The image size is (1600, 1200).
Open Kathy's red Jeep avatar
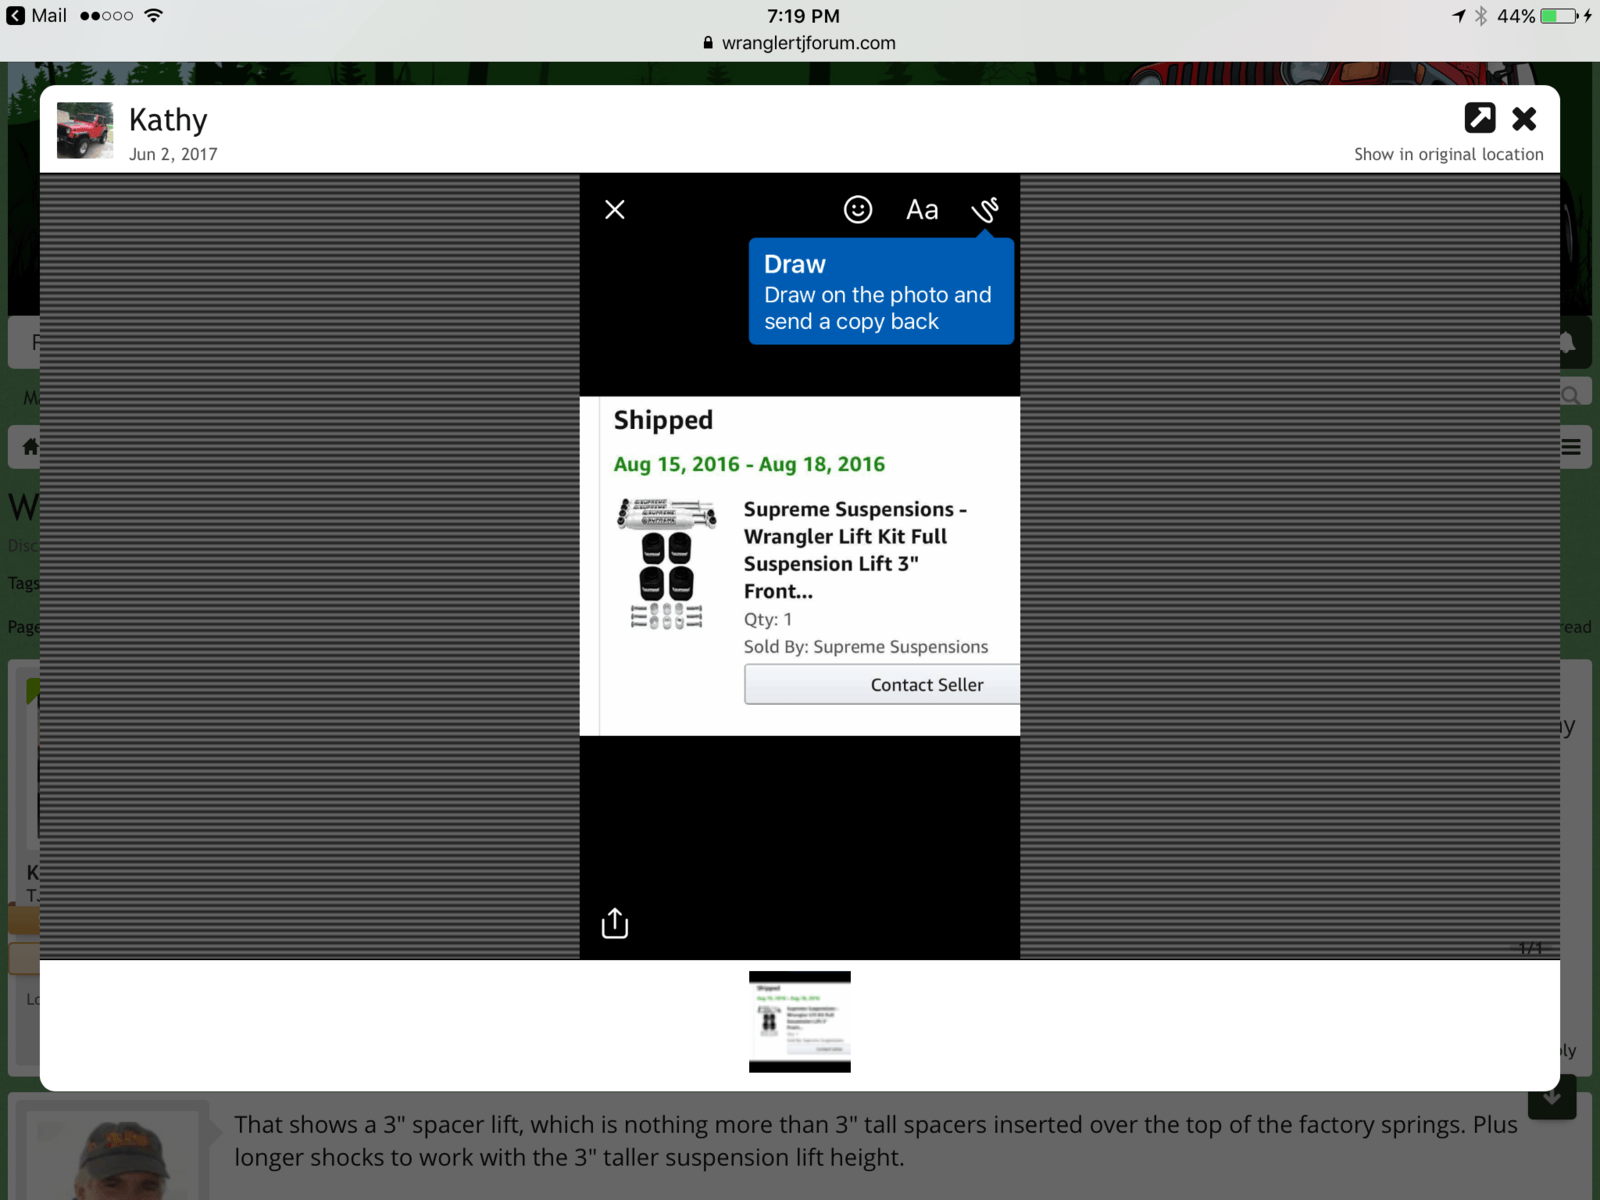click(85, 130)
